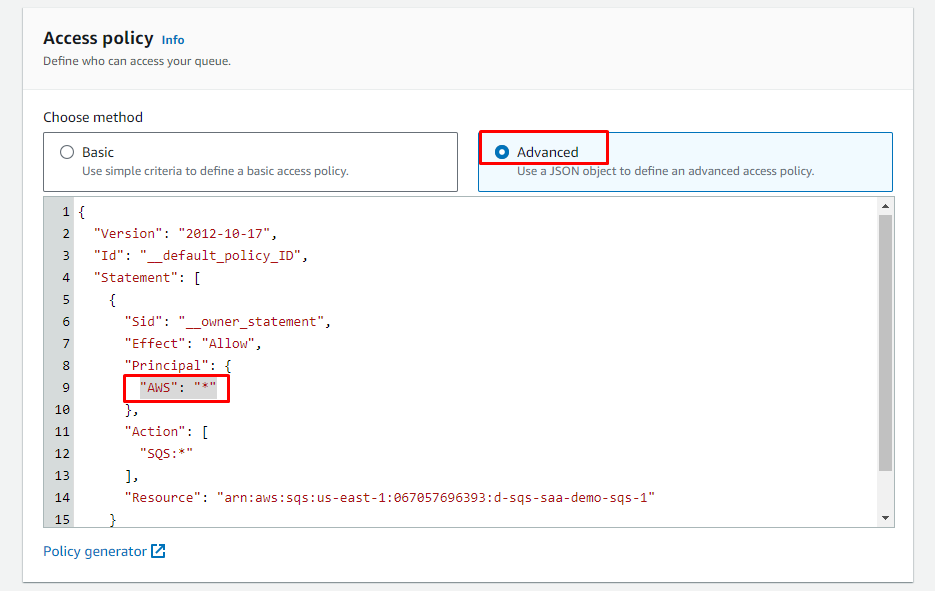This screenshot has width=935, height=591.
Task: Click line number 15 in the editor gutter
Action: tap(62, 520)
